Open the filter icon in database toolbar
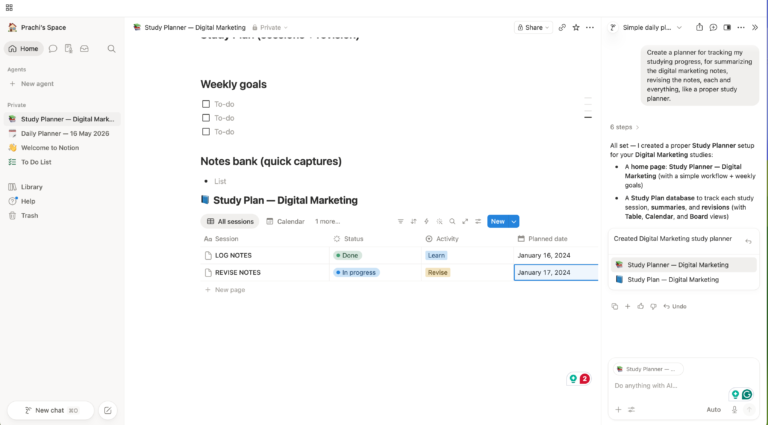Image resolution: width=768 pixels, height=425 pixels. click(x=400, y=221)
